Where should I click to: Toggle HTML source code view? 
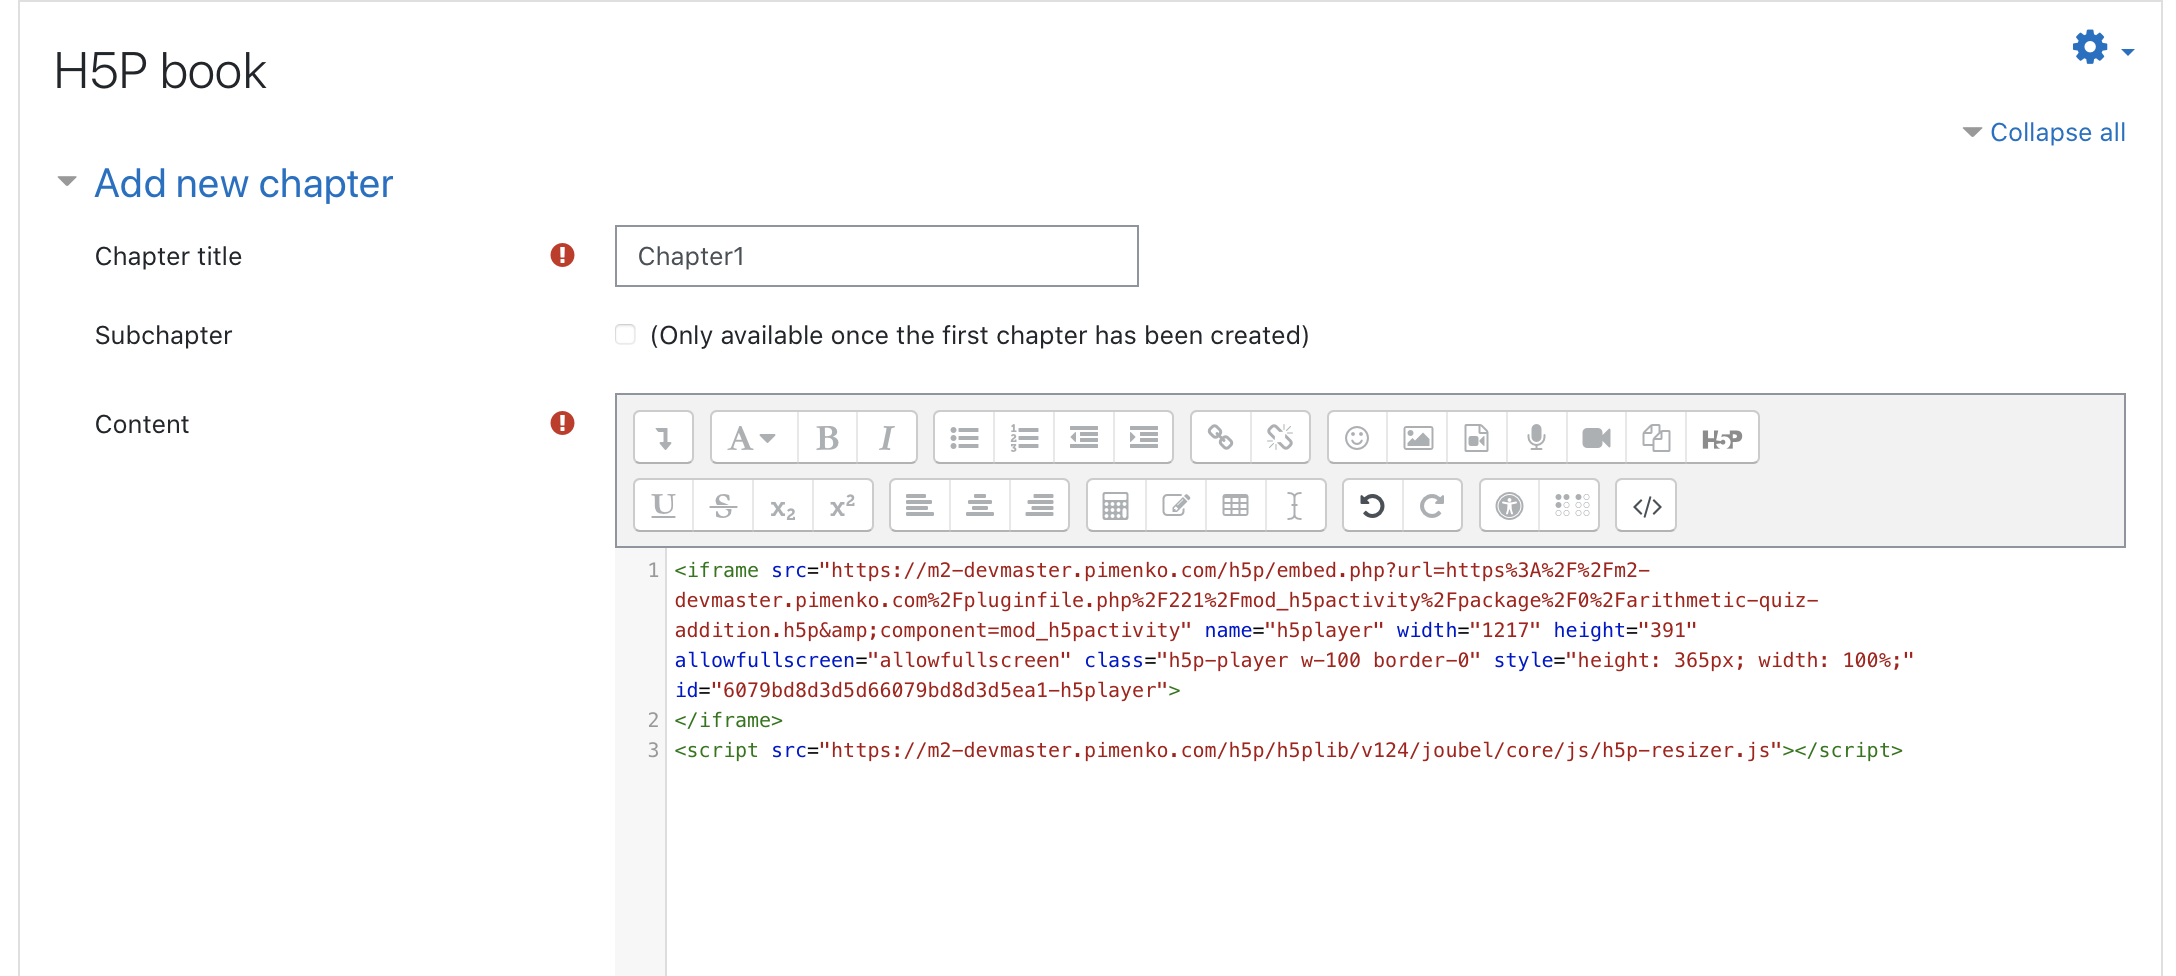[x=1646, y=506]
